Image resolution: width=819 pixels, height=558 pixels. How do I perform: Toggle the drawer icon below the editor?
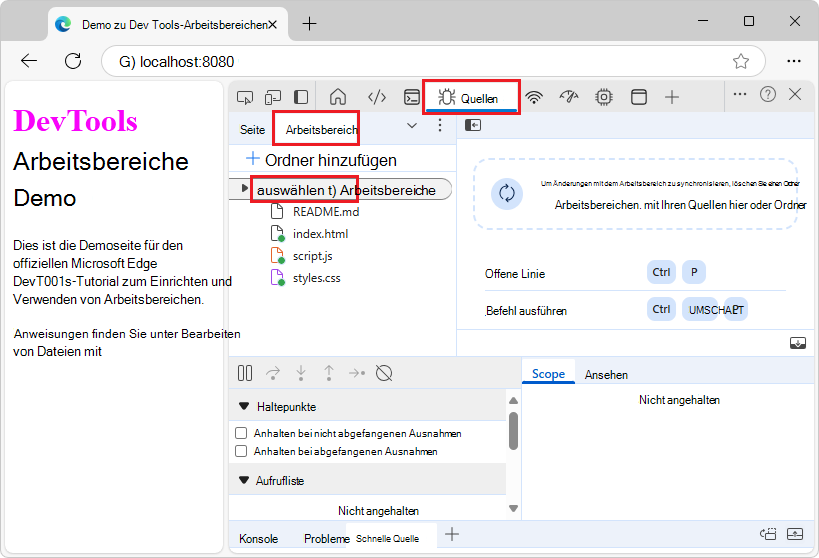point(798,343)
